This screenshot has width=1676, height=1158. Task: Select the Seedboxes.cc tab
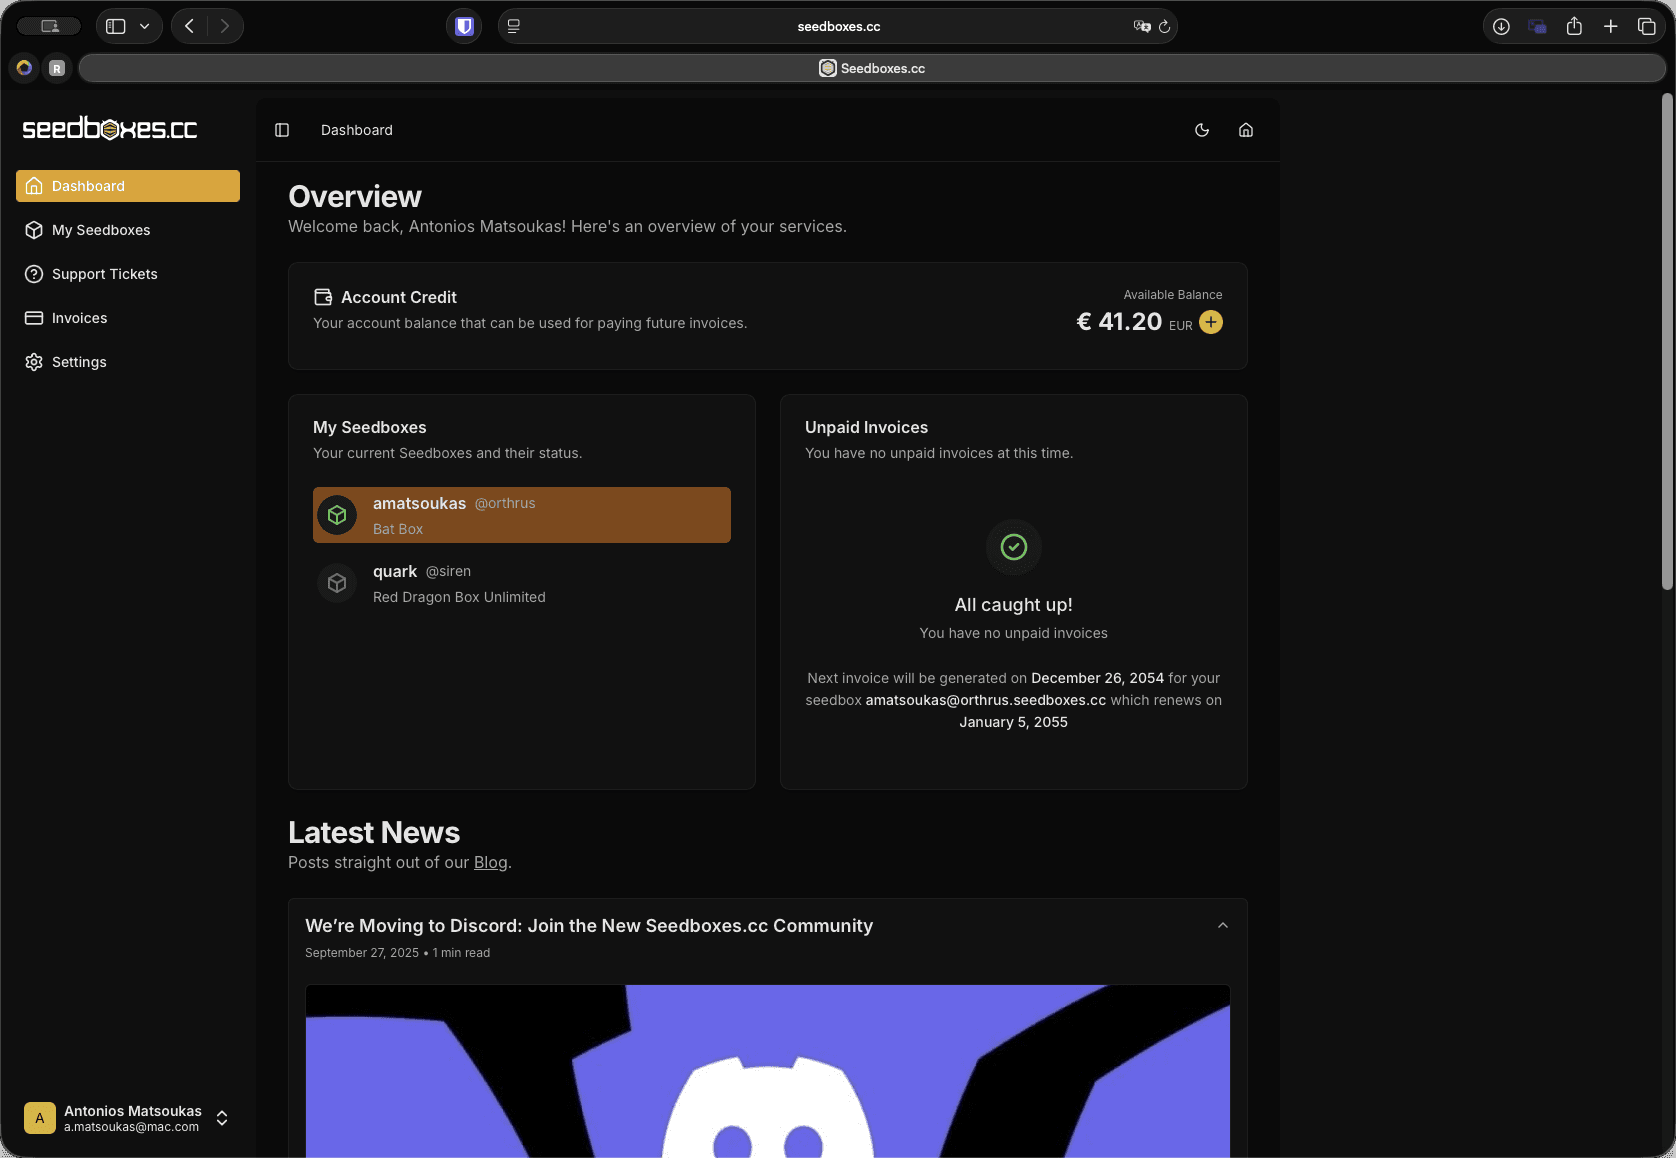(x=872, y=68)
